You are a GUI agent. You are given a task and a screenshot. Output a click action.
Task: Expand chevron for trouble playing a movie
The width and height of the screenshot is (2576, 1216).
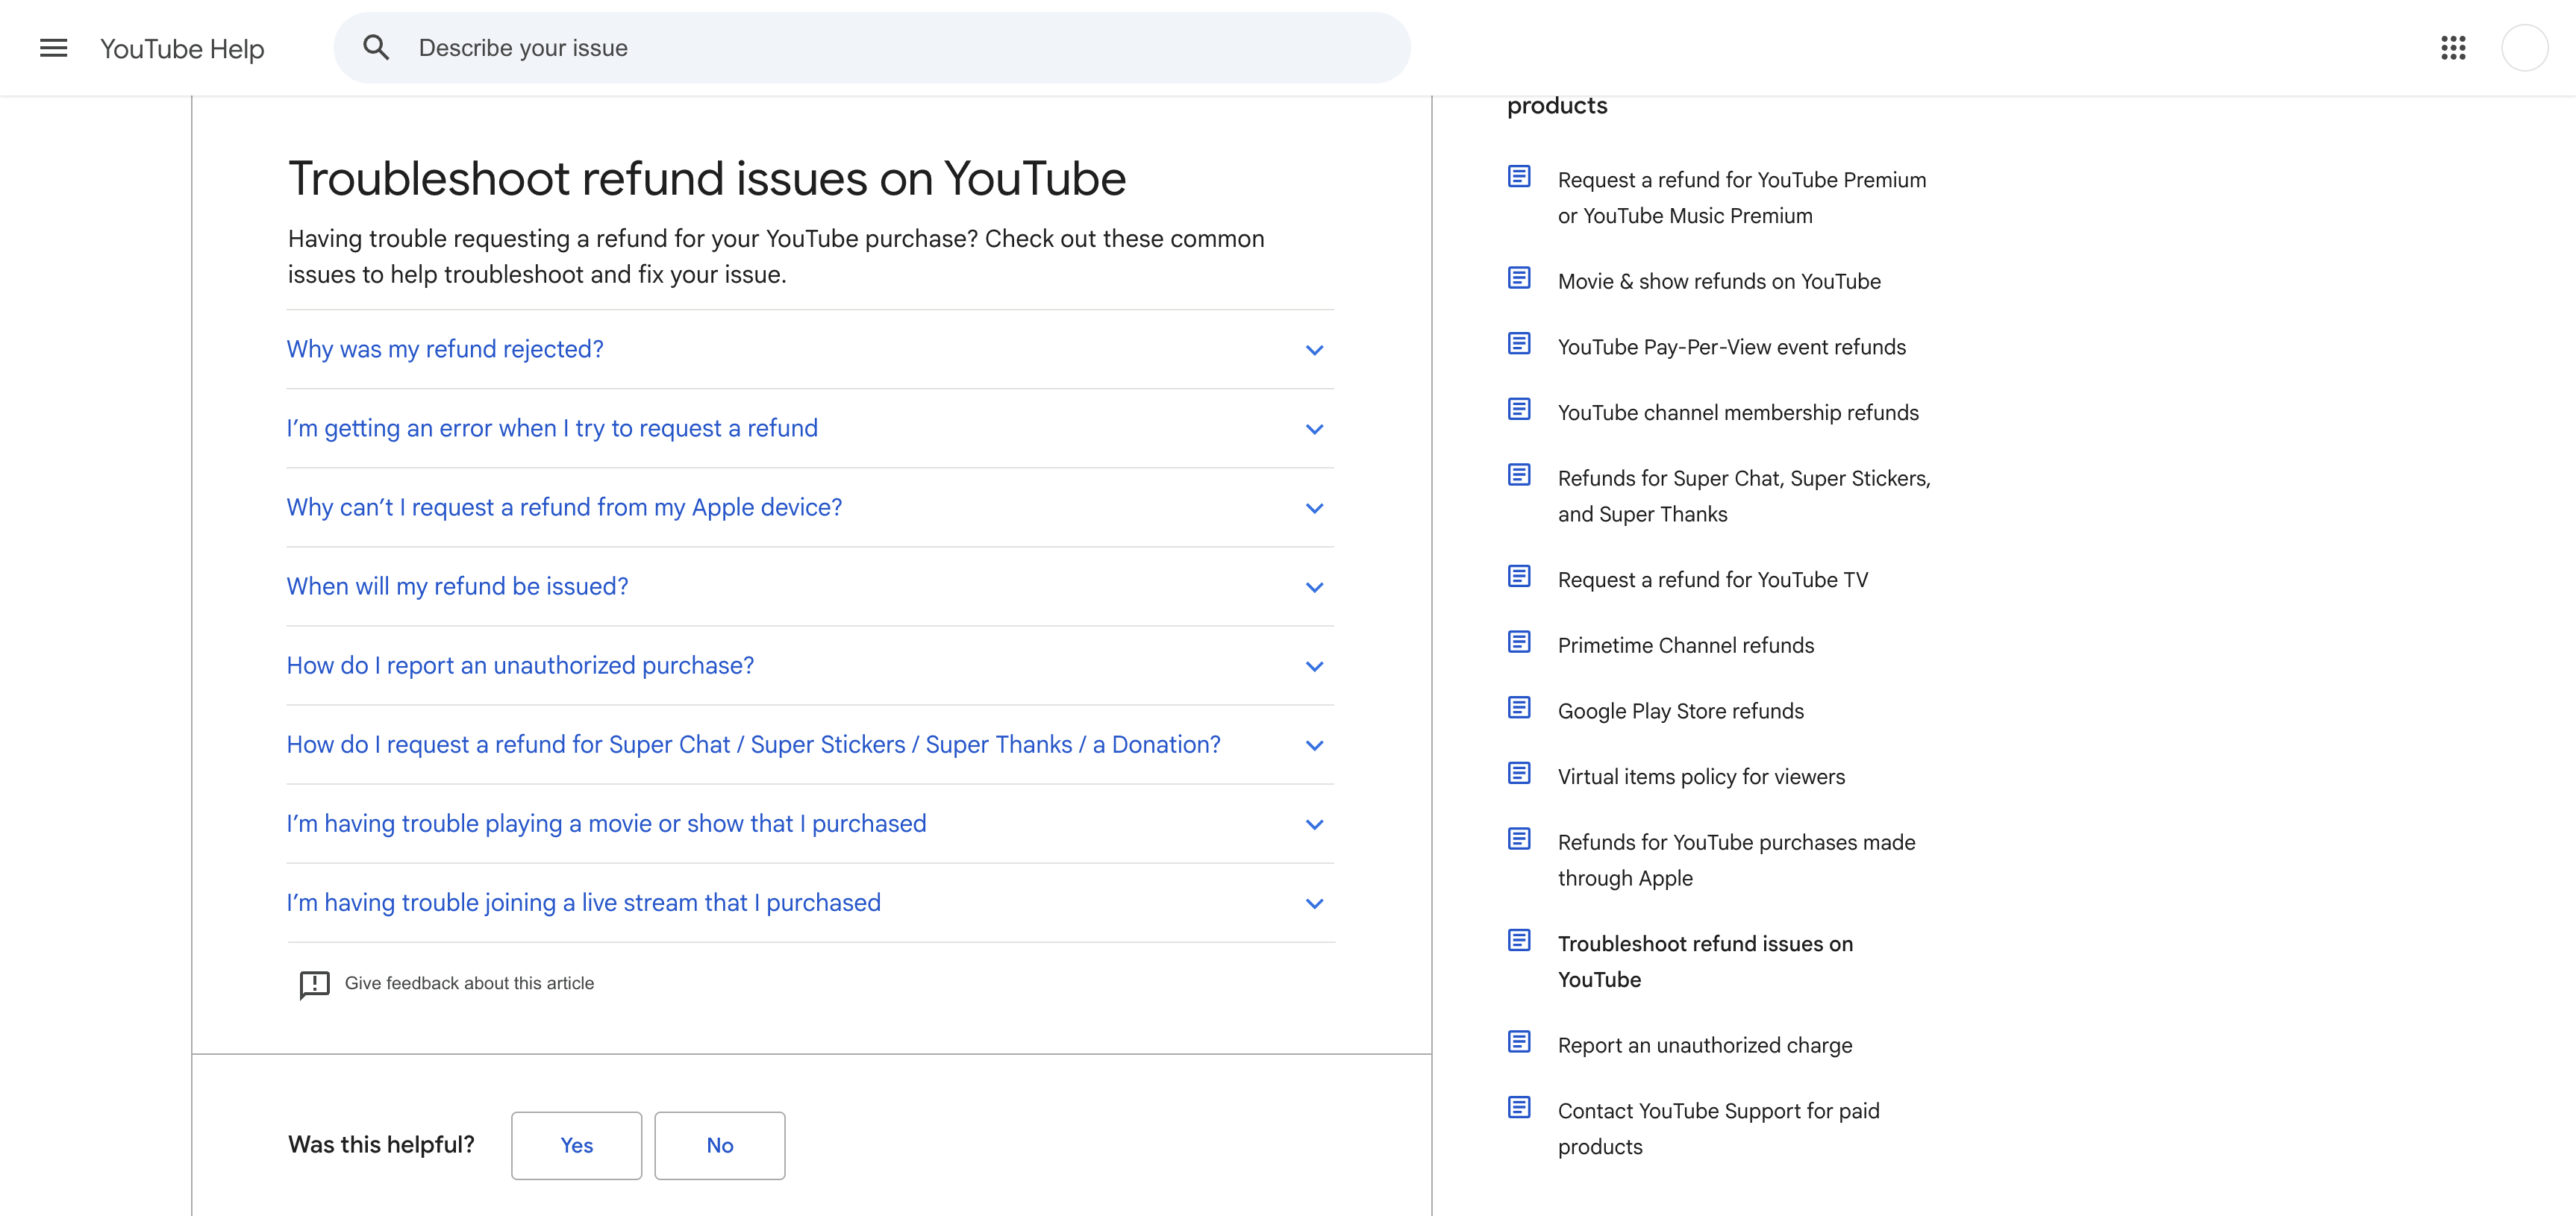(1314, 824)
